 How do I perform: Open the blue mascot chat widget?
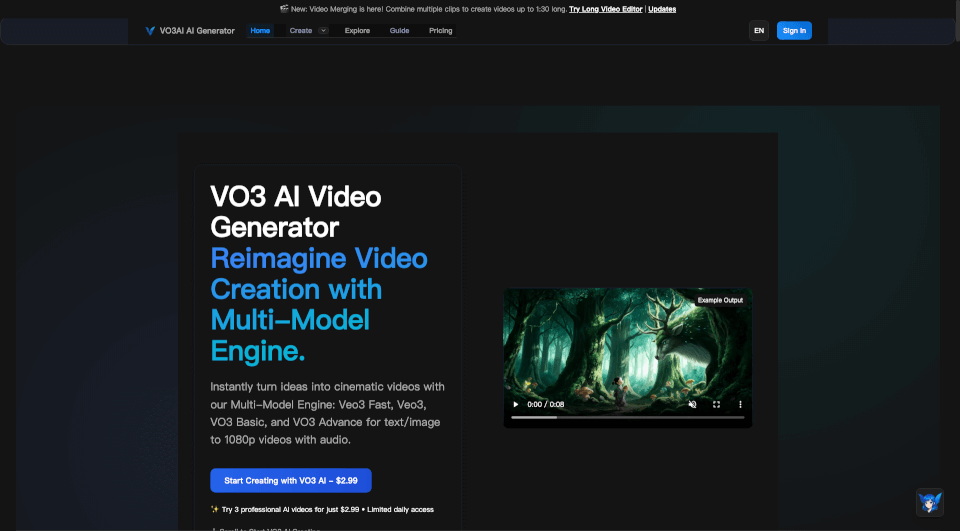point(930,502)
